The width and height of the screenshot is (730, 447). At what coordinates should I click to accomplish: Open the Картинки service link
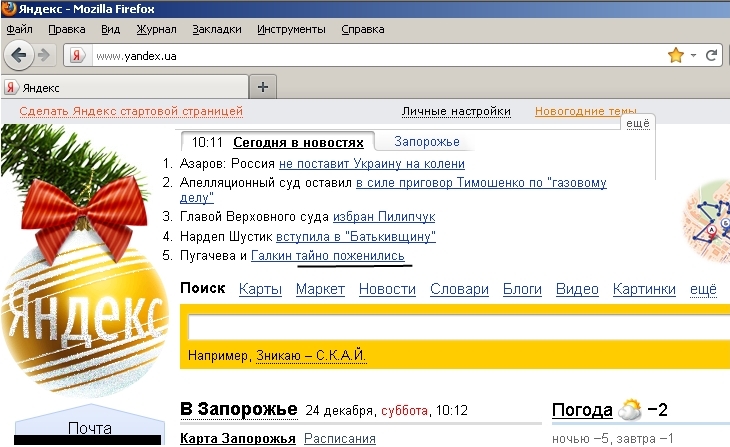(x=644, y=289)
